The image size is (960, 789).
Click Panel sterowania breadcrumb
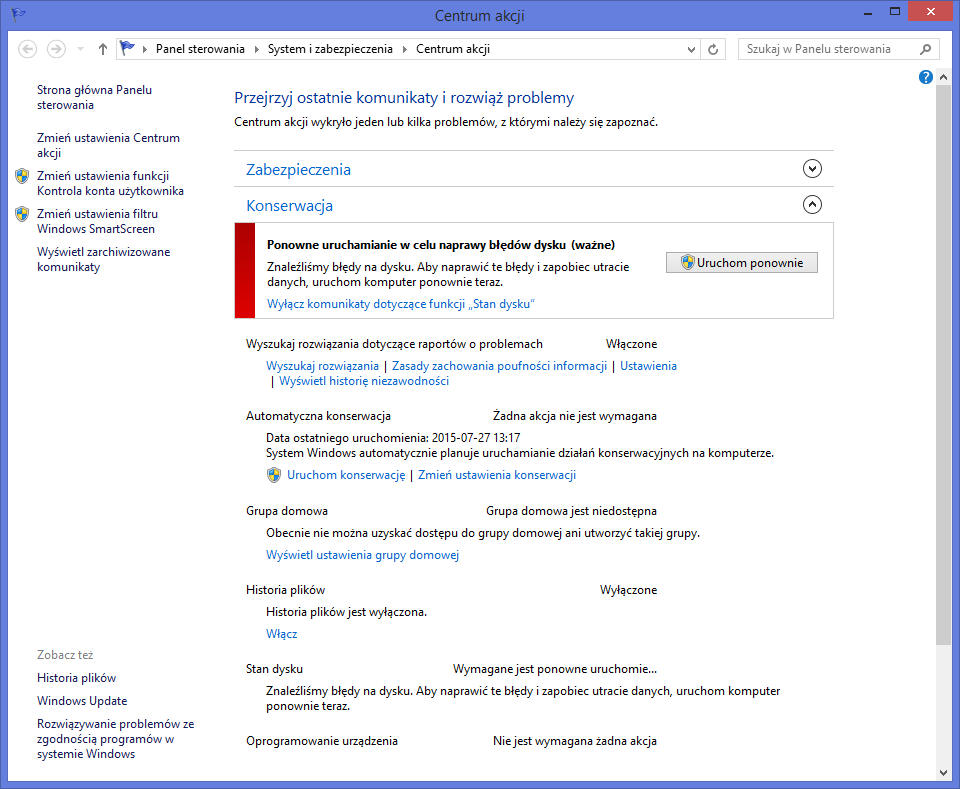[x=200, y=49]
